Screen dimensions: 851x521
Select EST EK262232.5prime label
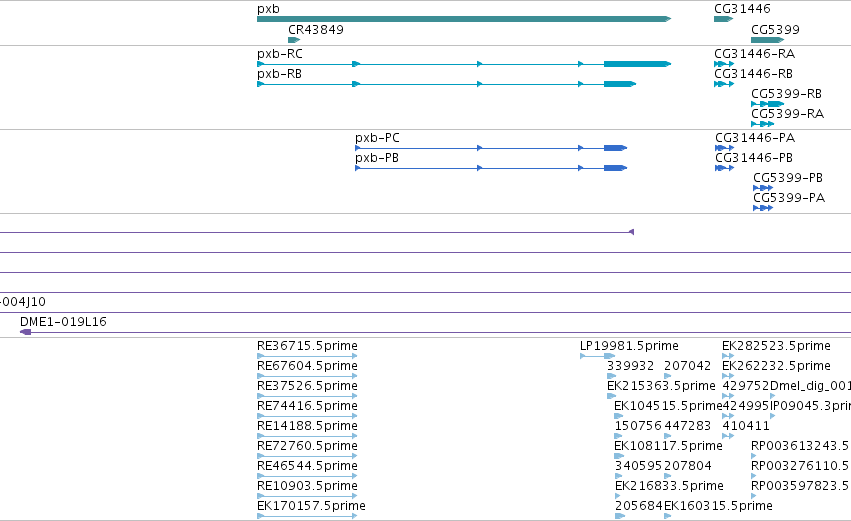776,366
